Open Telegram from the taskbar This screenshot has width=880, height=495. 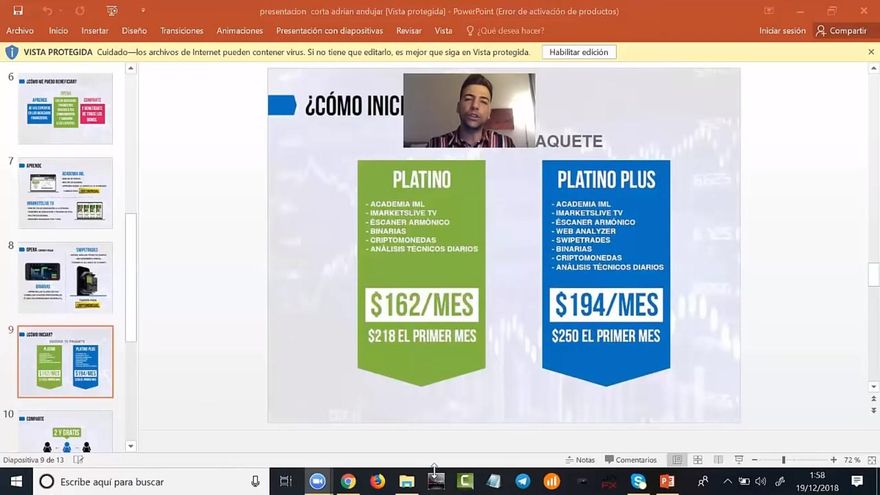click(523, 481)
